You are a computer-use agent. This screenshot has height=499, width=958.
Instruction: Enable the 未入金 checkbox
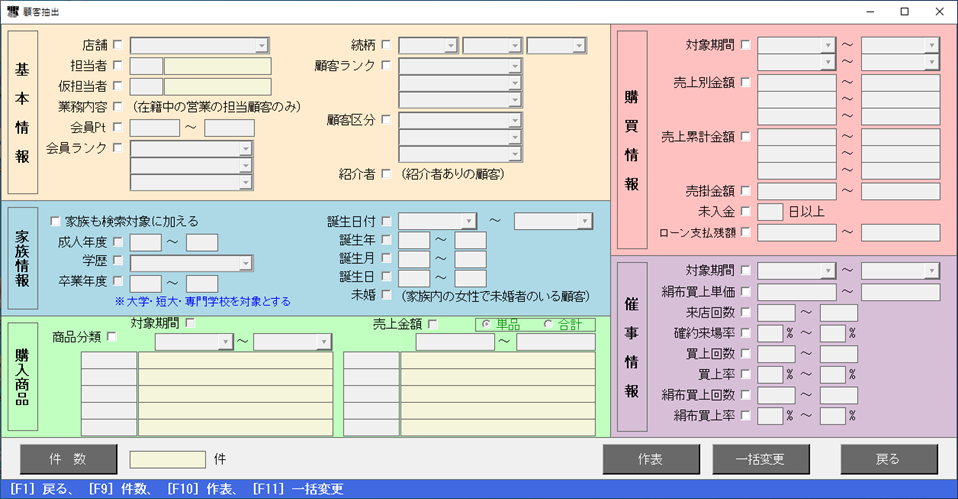[x=745, y=211]
